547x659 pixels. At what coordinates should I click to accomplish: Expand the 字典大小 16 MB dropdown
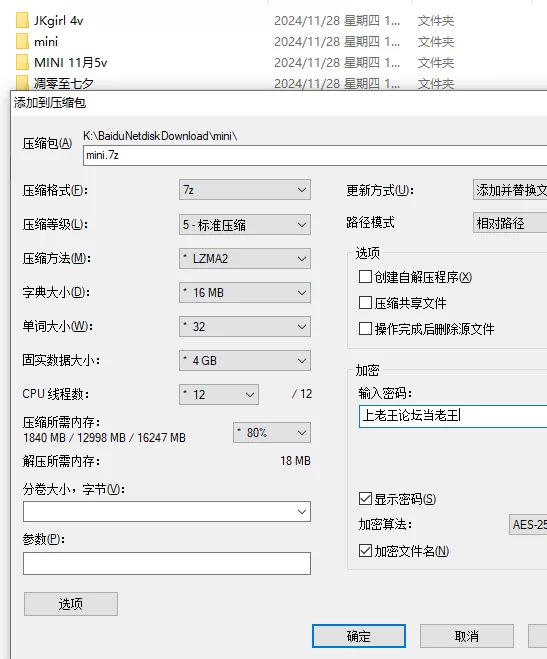coord(245,293)
